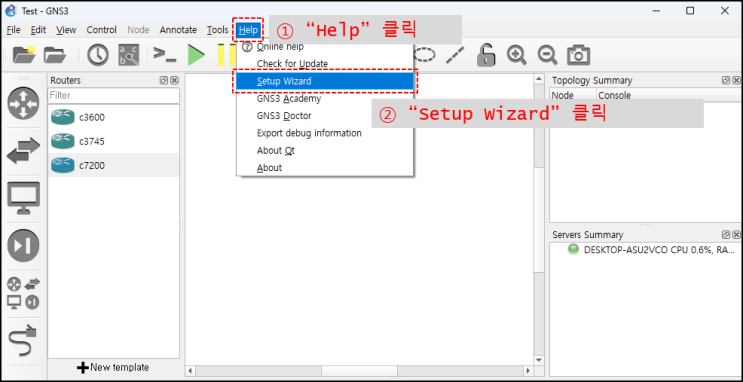Float the Topology Summary panel
The width and height of the screenshot is (743, 382).
coord(726,81)
